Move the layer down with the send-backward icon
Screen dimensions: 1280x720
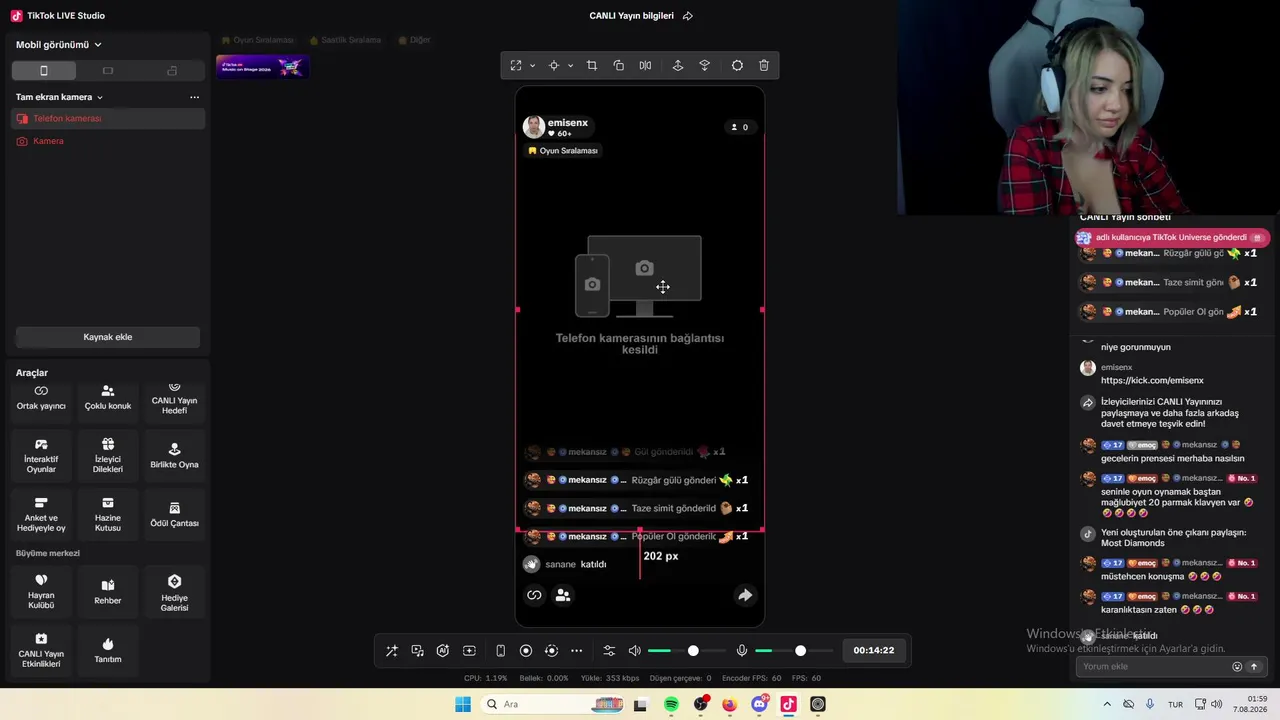(705, 66)
